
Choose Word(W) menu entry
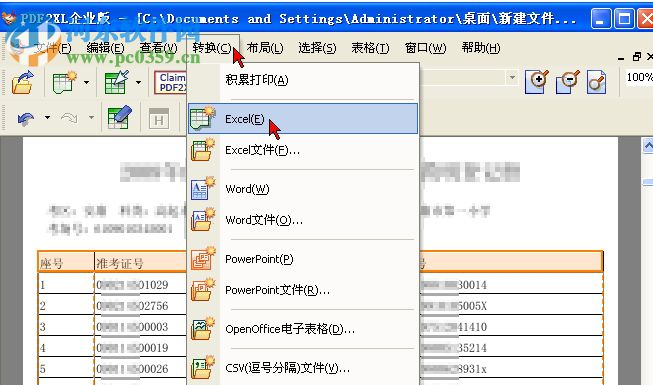coord(303,189)
